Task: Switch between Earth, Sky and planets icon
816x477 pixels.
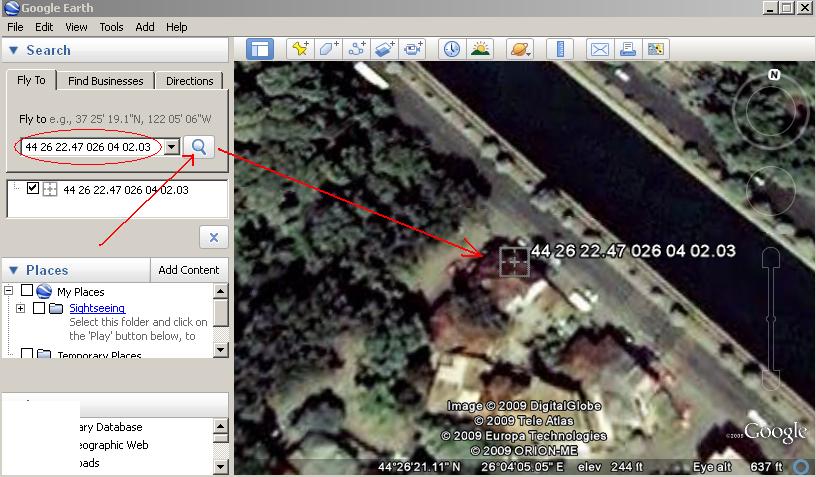Action: [520, 49]
